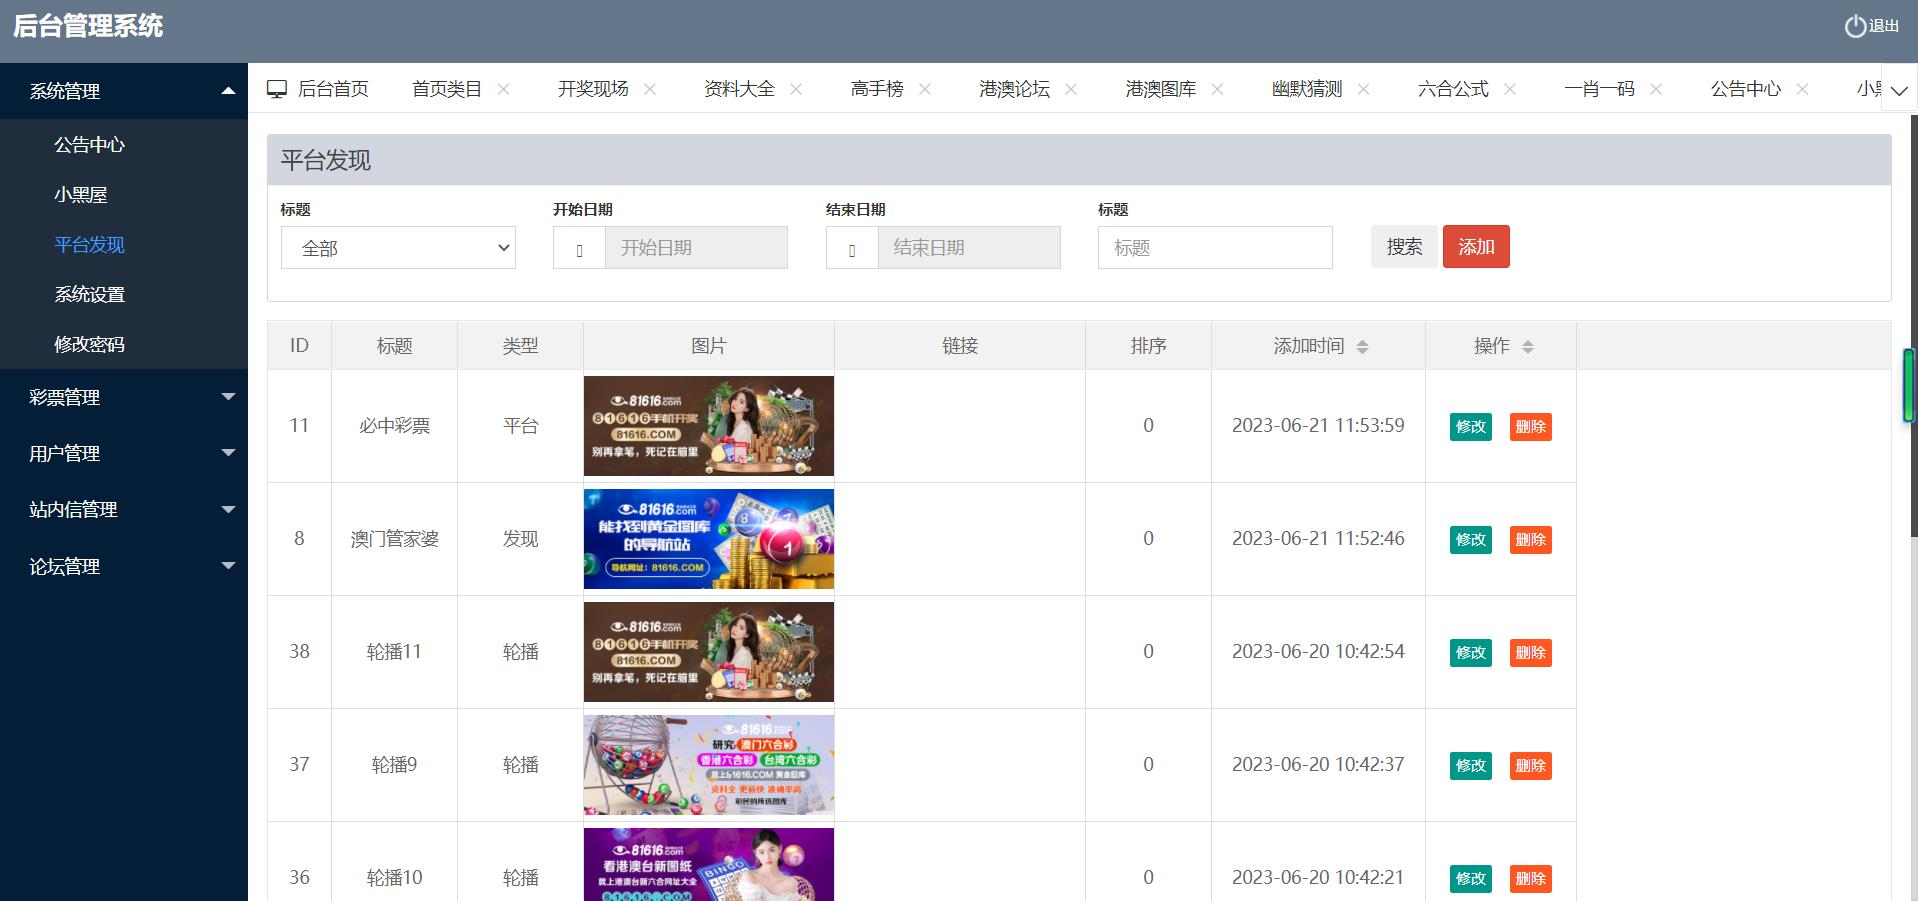This screenshot has width=1918, height=901.
Task: Switch to the 开奖现场 tab
Action: 593,89
